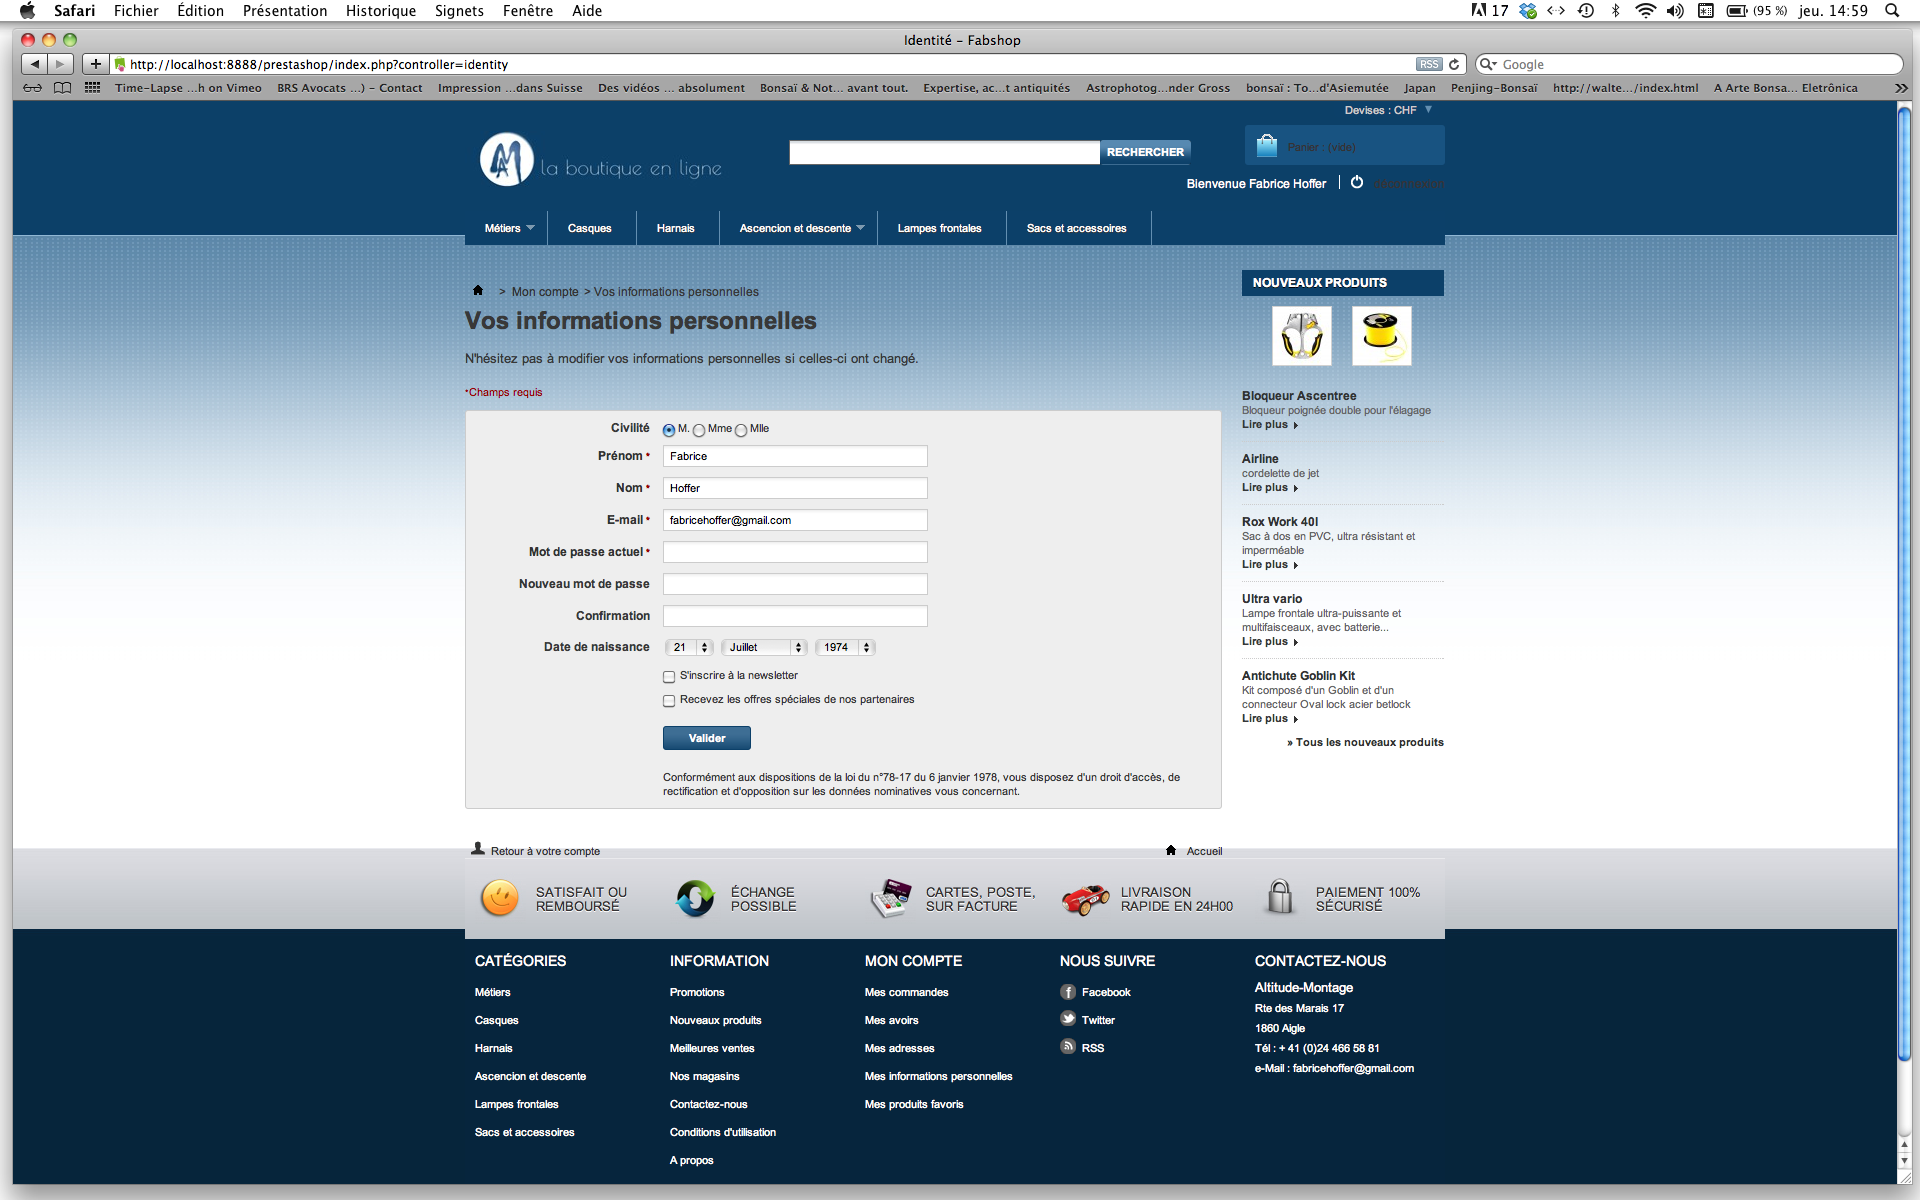The height and width of the screenshot is (1200, 1920).
Task: Click the shopping cart bag icon
Action: click(x=1267, y=146)
